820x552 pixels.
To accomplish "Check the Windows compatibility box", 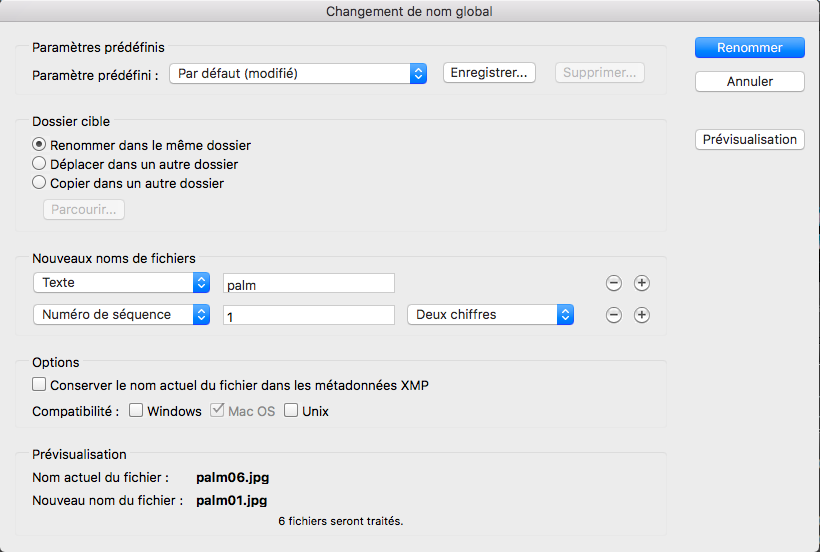I will [137, 411].
